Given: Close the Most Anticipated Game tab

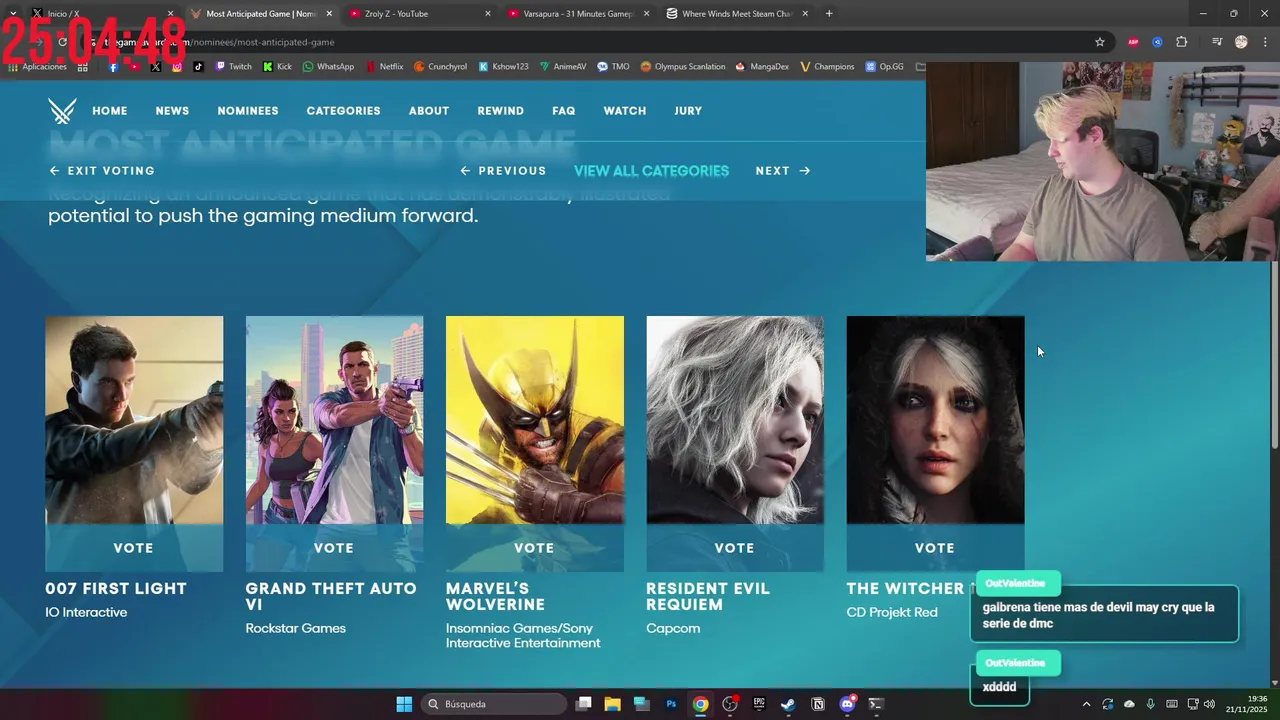Looking at the screenshot, I should point(329,14).
